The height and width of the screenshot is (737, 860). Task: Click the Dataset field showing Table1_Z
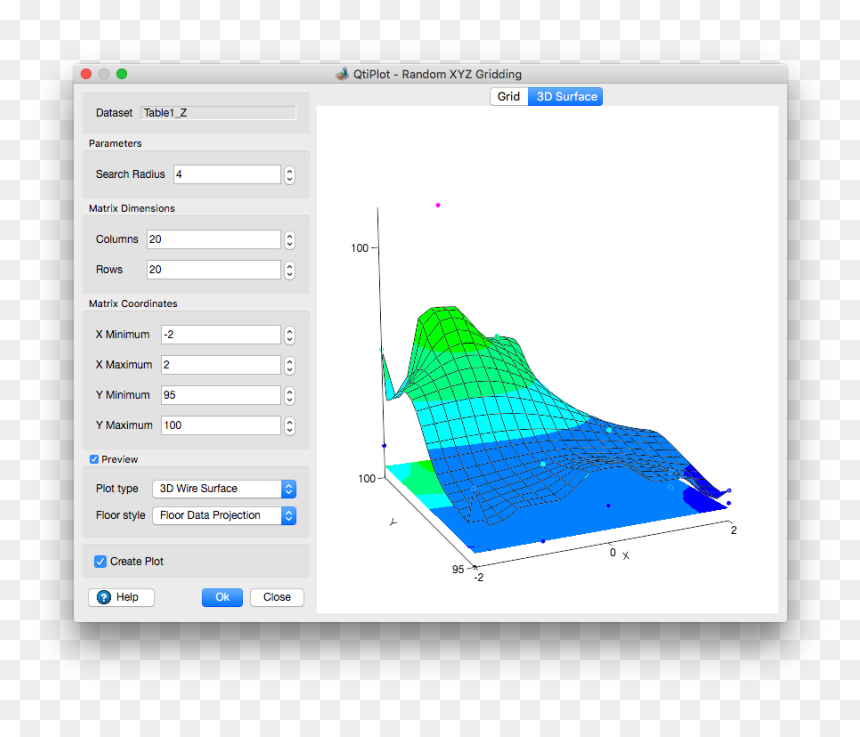[x=218, y=113]
